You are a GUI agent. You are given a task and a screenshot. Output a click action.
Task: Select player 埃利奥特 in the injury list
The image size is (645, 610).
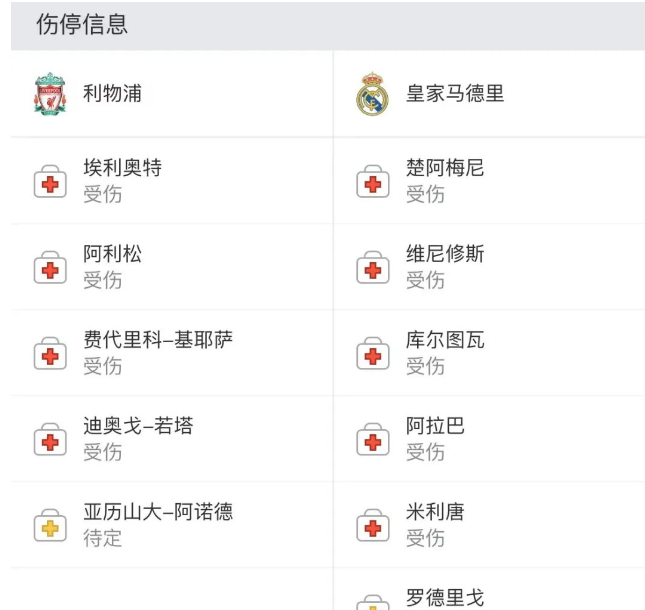point(122,168)
